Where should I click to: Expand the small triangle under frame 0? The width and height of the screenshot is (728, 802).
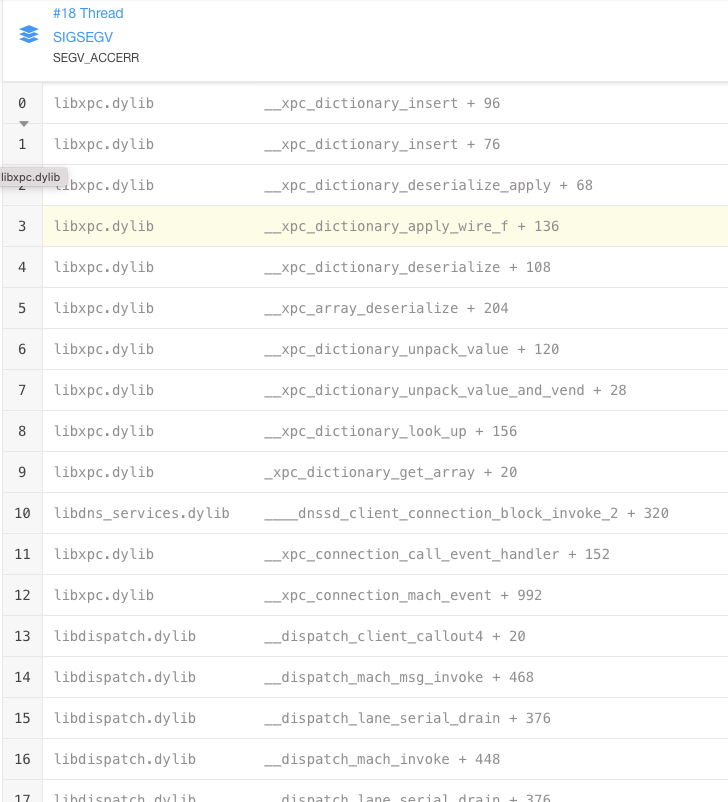(24, 124)
